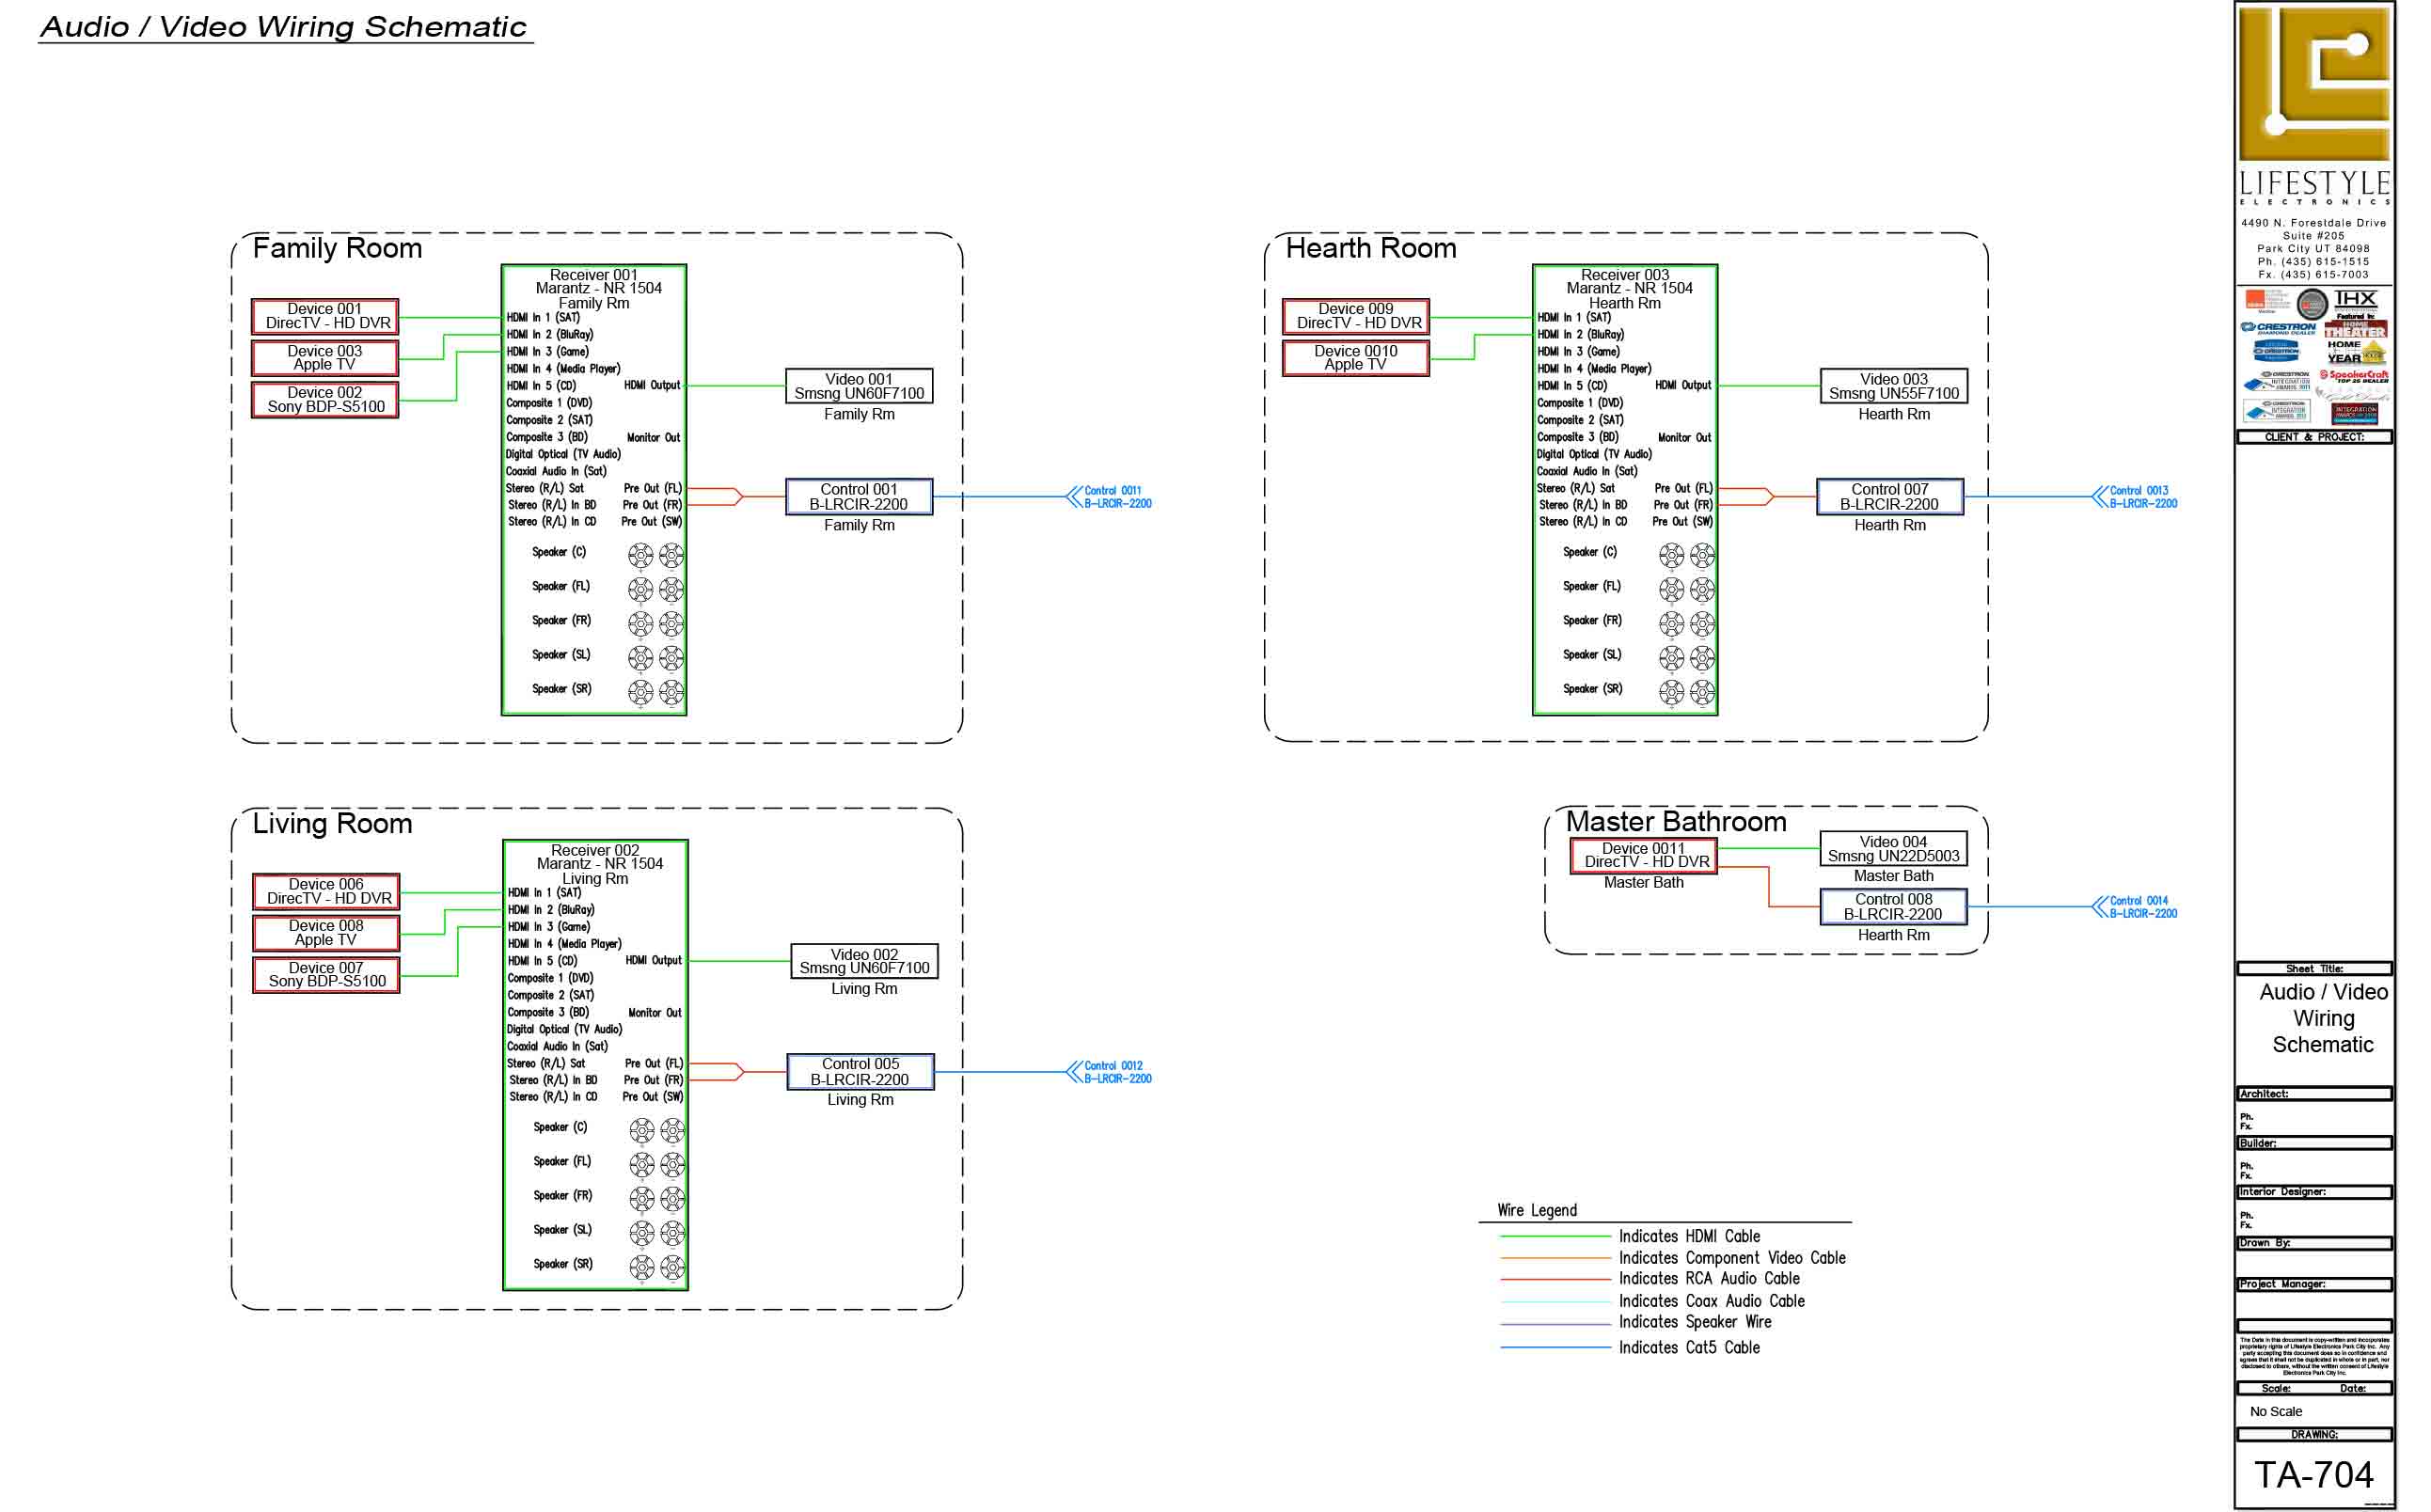
Task: Select the Control 0012 off-page connector arrow
Action: click(1074, 1072)
